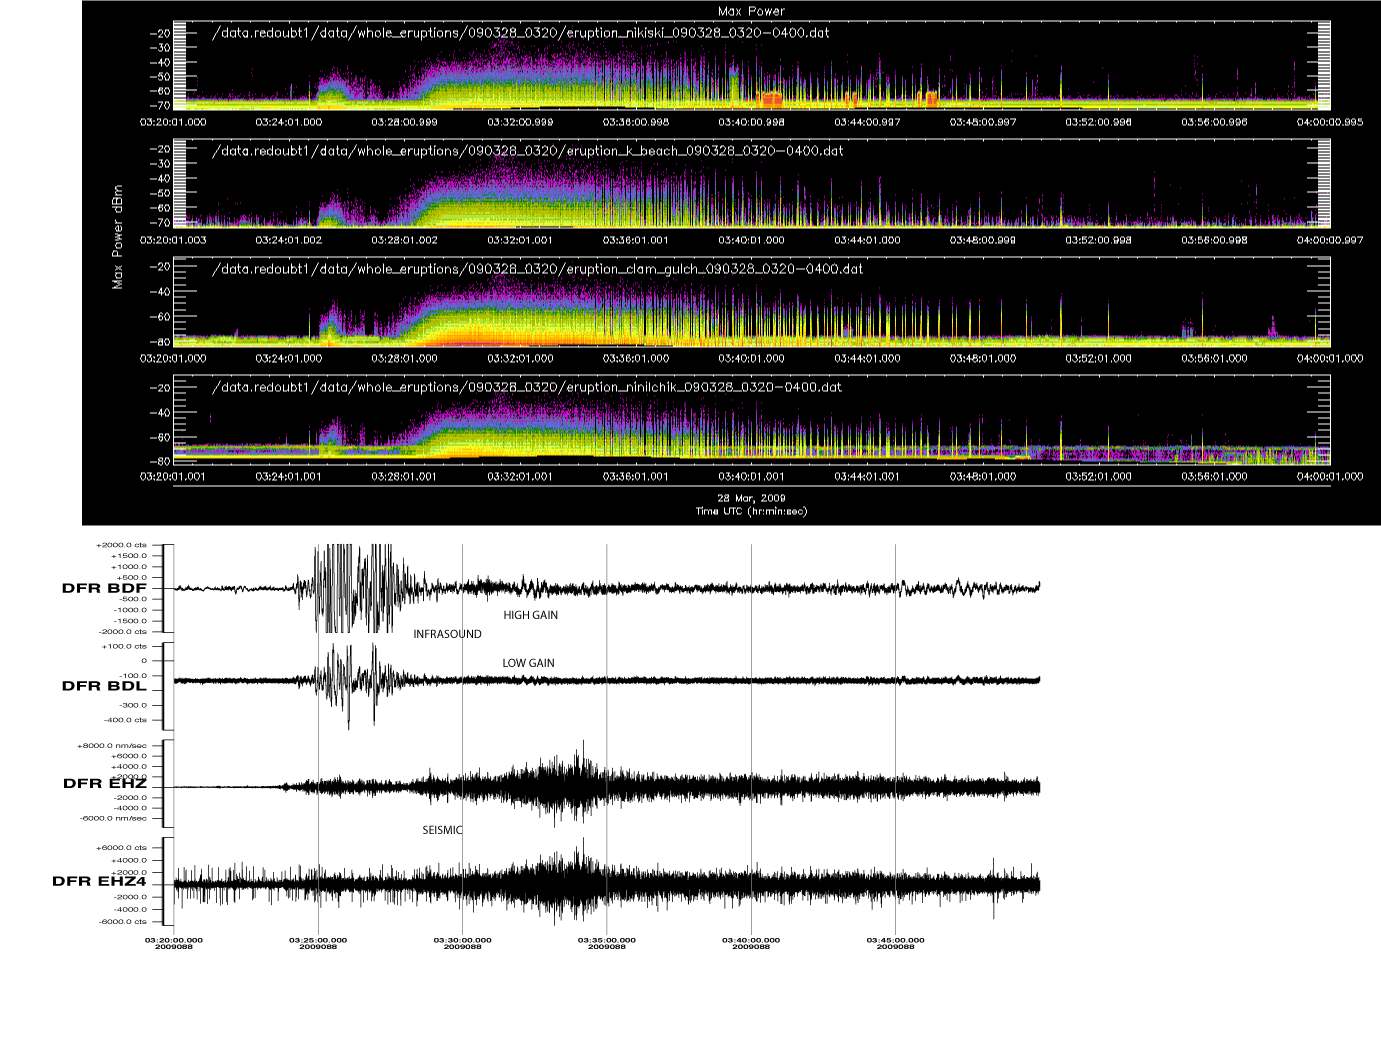The height and width of the screenshot is (1041, 1381).
Task: Click the '28 Mar, 2009' date label
Action: click(x=751, y=498)
